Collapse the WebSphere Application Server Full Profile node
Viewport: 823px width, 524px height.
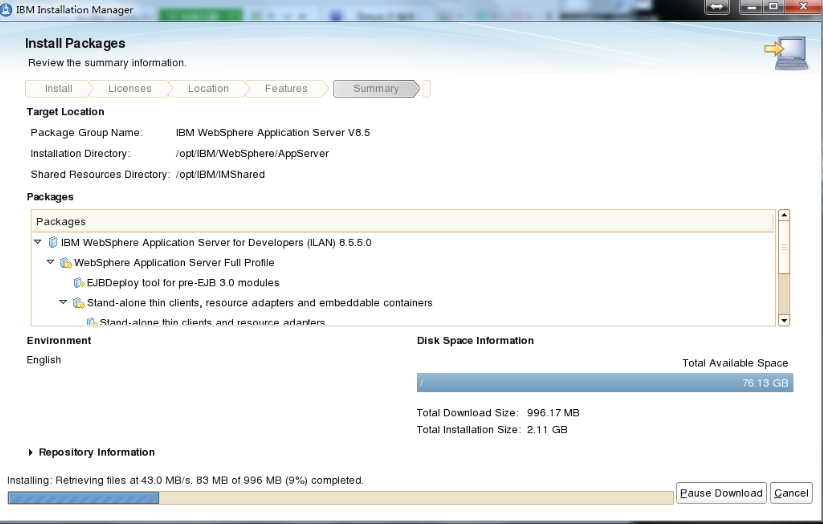click(x=50, y=262)
